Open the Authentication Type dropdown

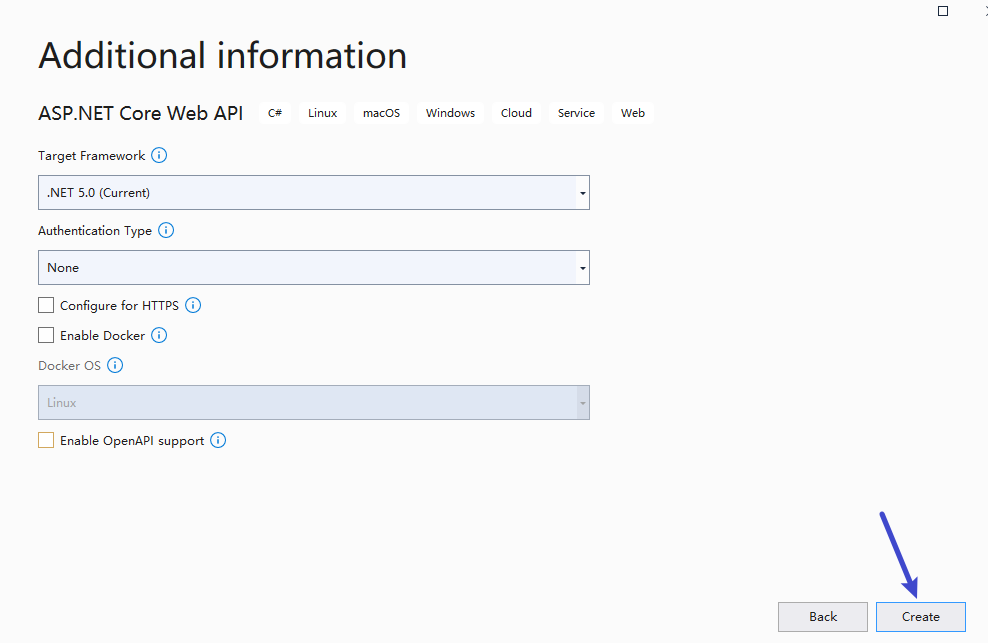pyautogui.click(x=581, y=267)
